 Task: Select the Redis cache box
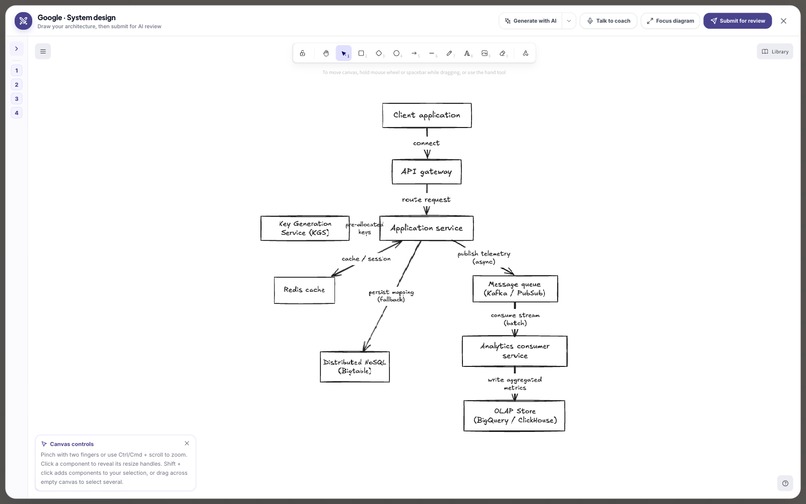[x=304, y=290]
